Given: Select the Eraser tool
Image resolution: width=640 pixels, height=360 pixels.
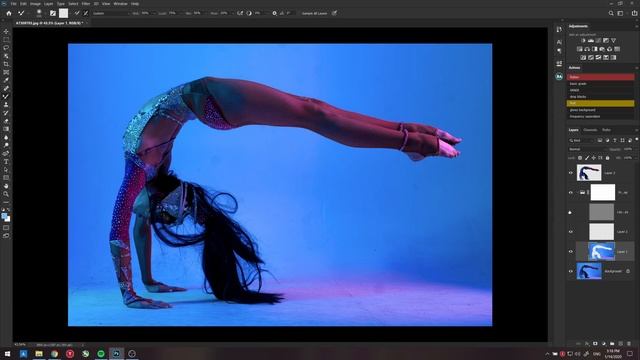Looking at the screenshot, I should (6, 121).
